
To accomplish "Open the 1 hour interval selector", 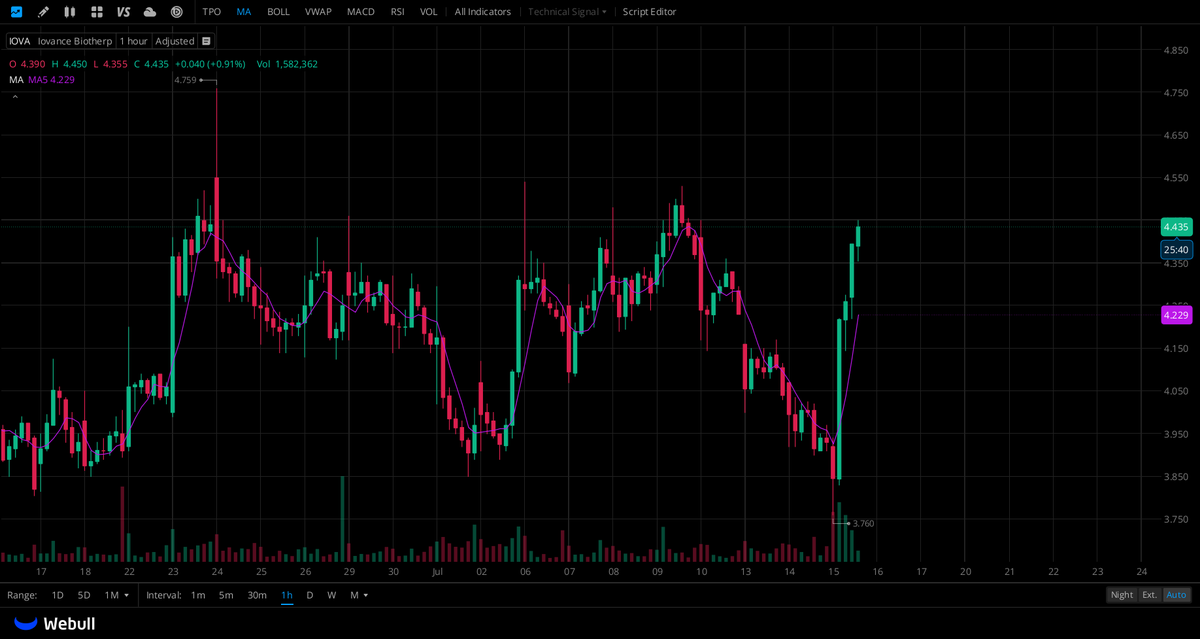I will click(133, 41).
